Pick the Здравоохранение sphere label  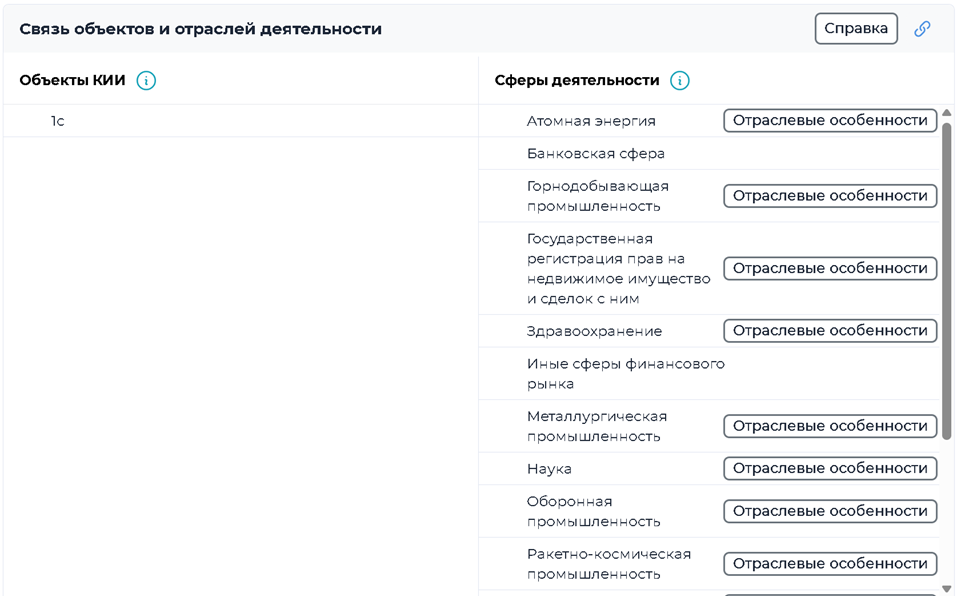point(594,331)
